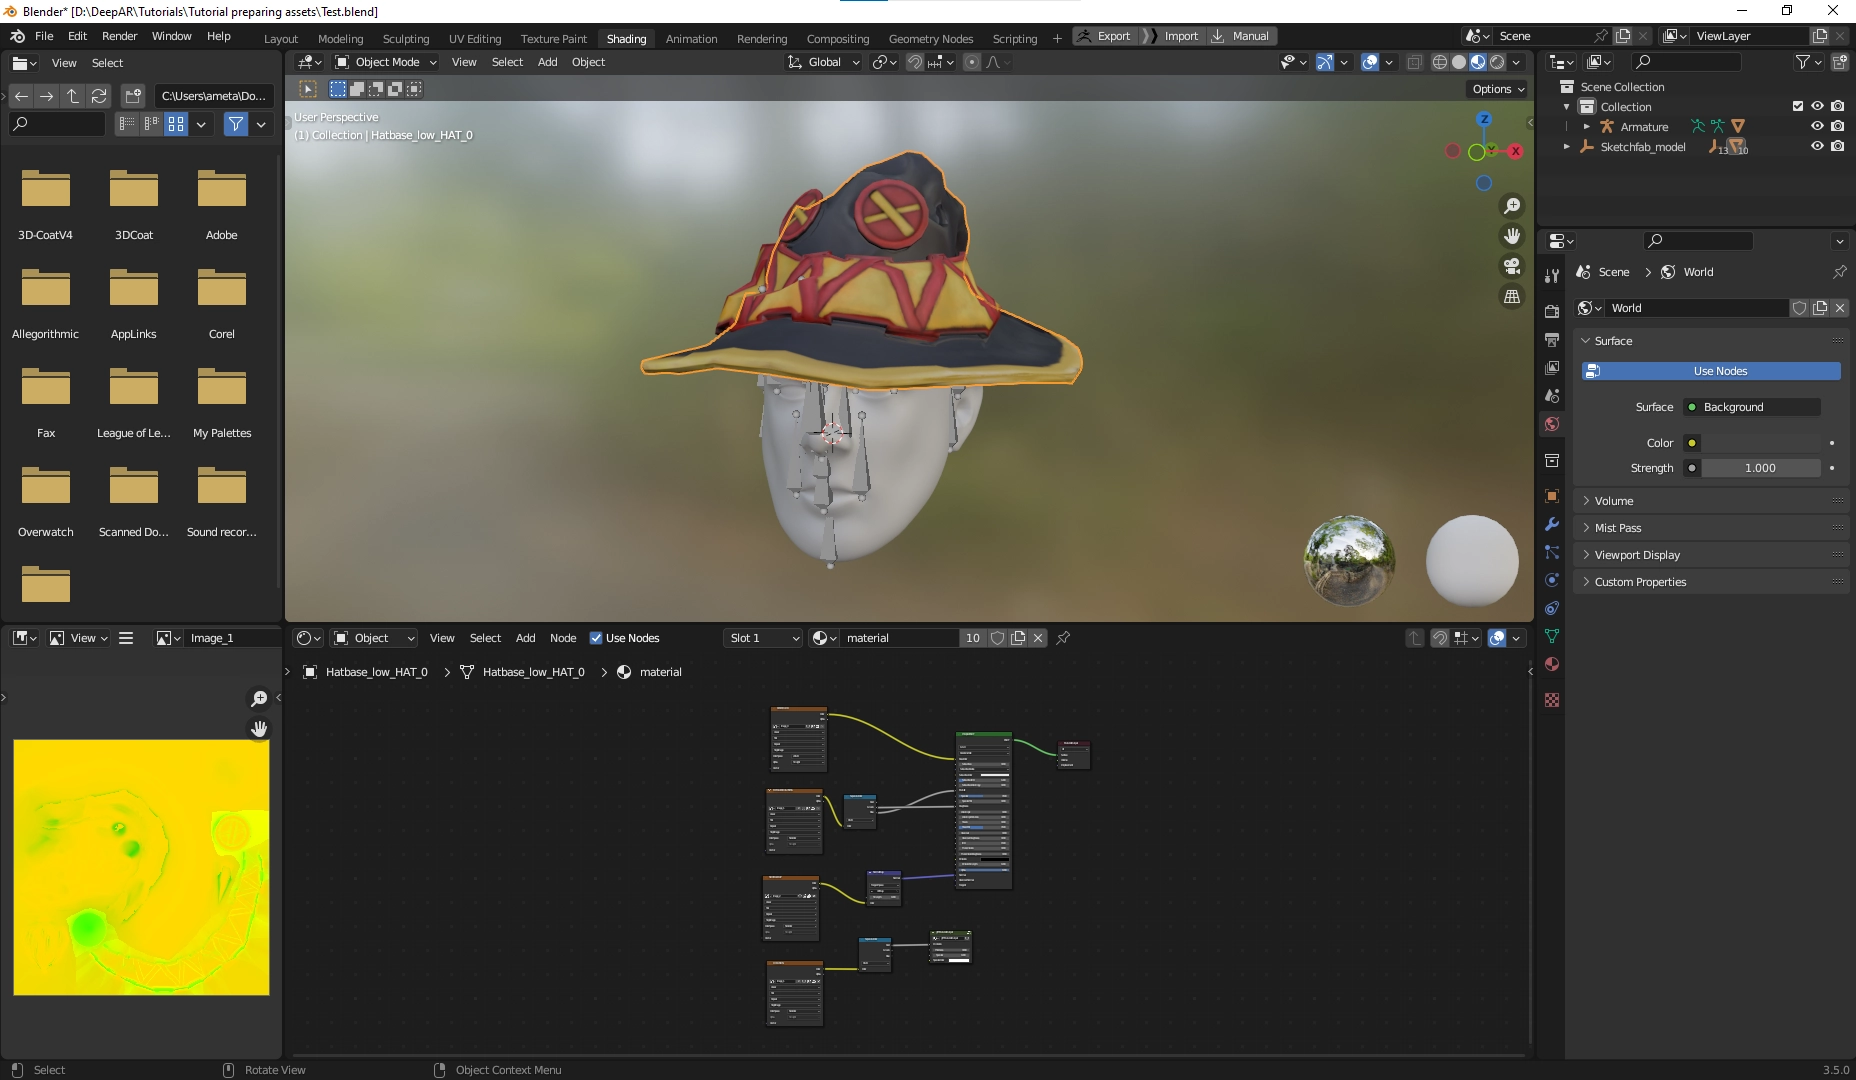This screenshot has height=1080, width=1856.
Task: Open the Node menu in the node editor
Action: coord(563,638)
